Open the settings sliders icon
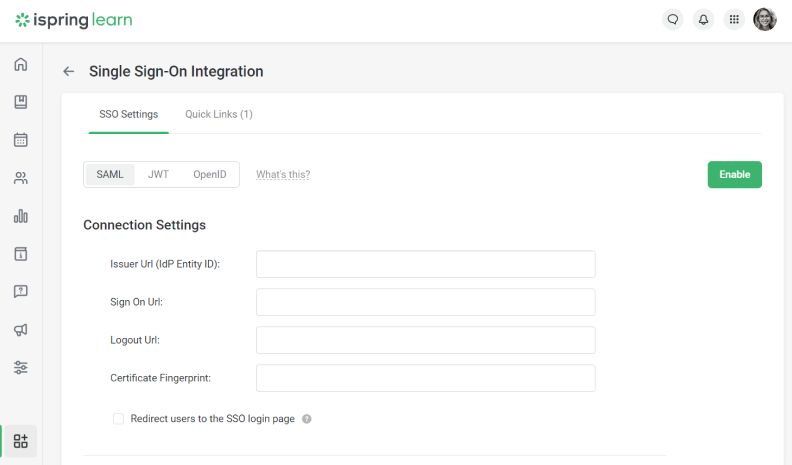The height and width of the screenshot is (465, 792). [21, 368]
